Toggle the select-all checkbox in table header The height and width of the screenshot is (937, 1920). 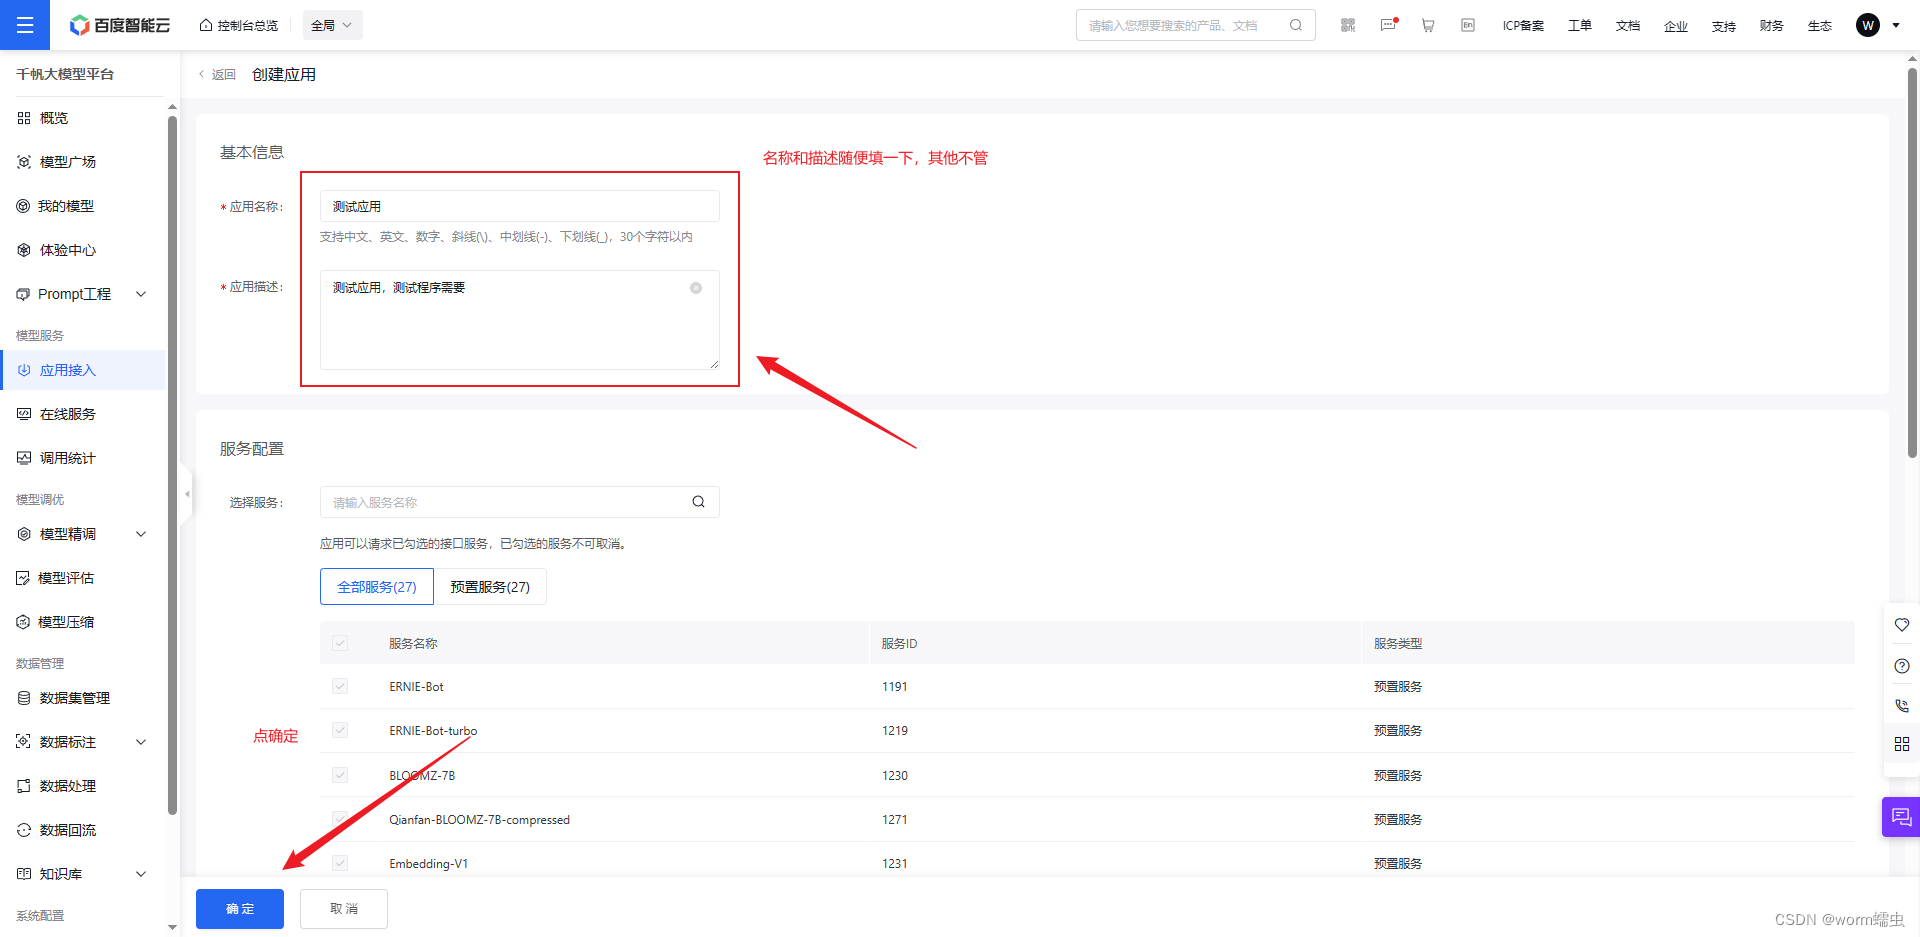[x=340, y=643]
